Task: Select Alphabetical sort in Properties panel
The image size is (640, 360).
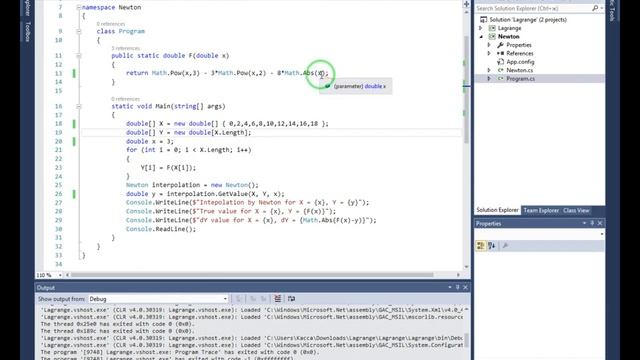Action: (491, 246)
